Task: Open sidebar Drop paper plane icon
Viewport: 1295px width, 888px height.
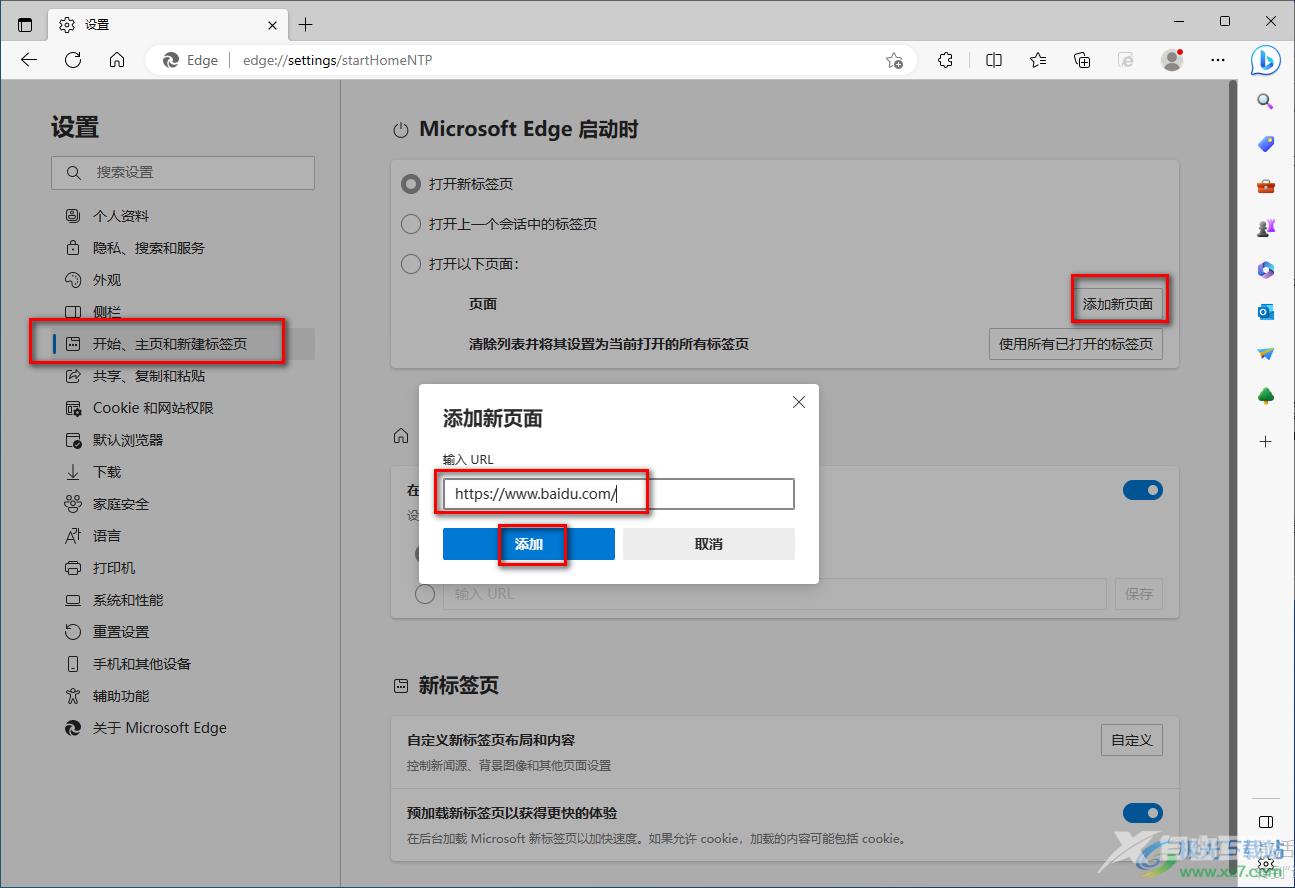Action: pos(1265,354)
